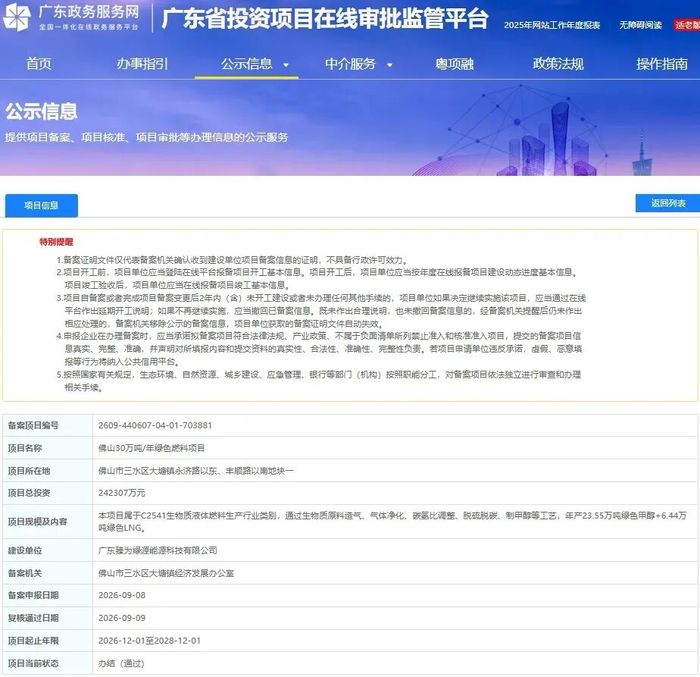Image resolution: width=700 pixels, height=677 pixels.
Task: Open the 操作指南 menu item
Action: click(x=662, y=64)
